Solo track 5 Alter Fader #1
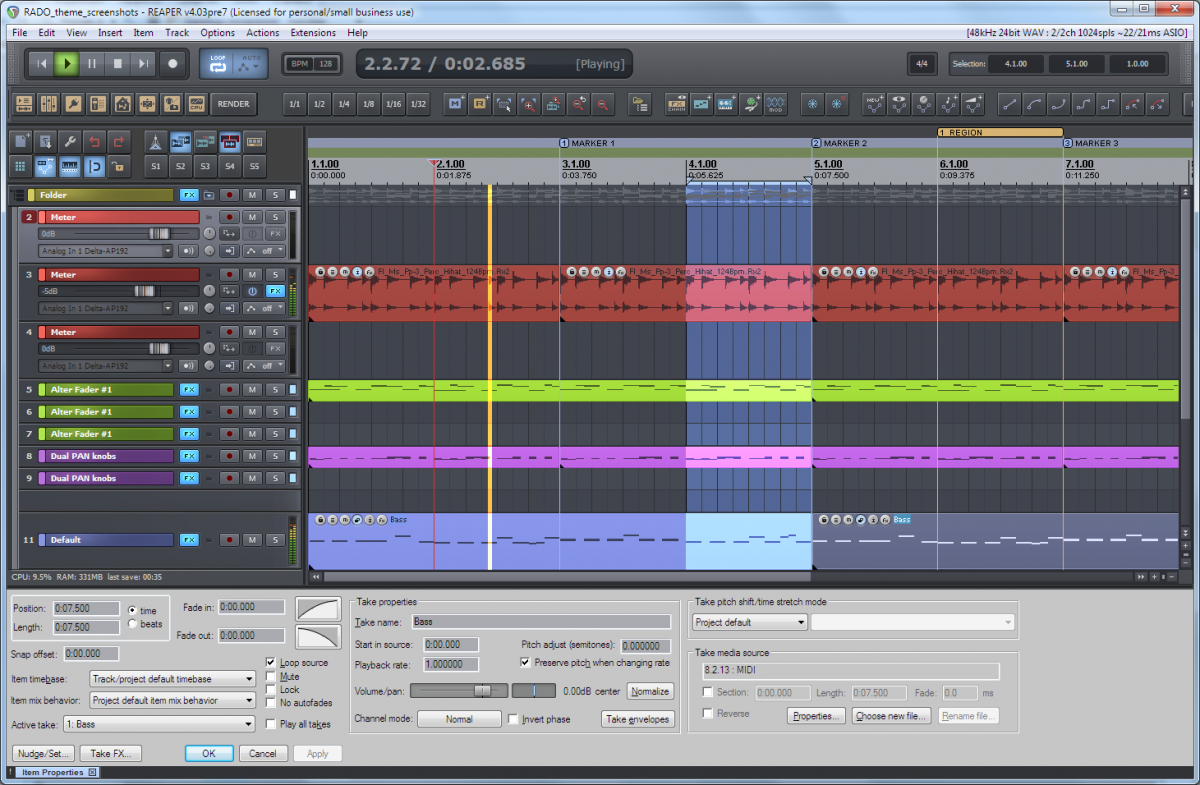Screen dimensions: 1200x785 tap(274, 390)
